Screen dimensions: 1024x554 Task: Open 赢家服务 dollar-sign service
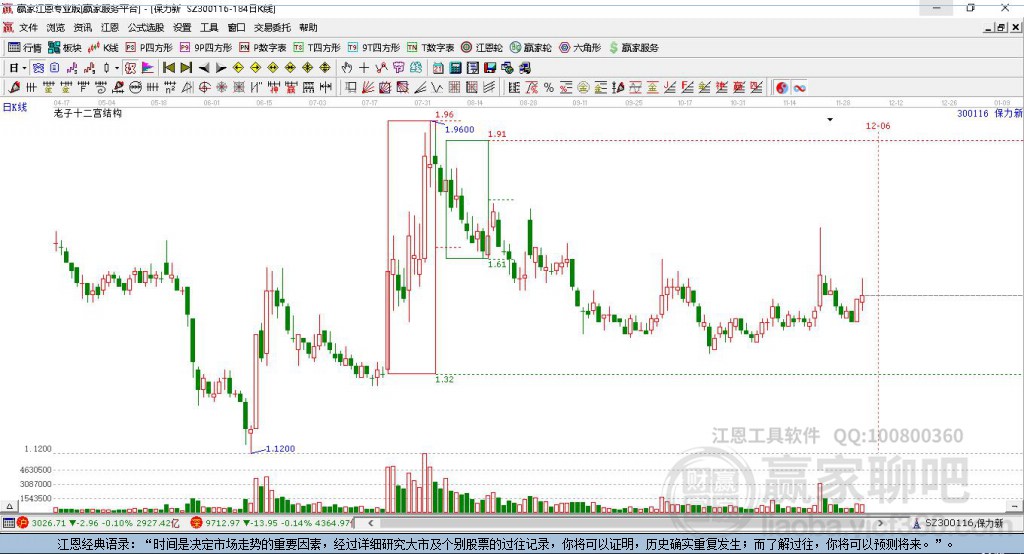634,48
